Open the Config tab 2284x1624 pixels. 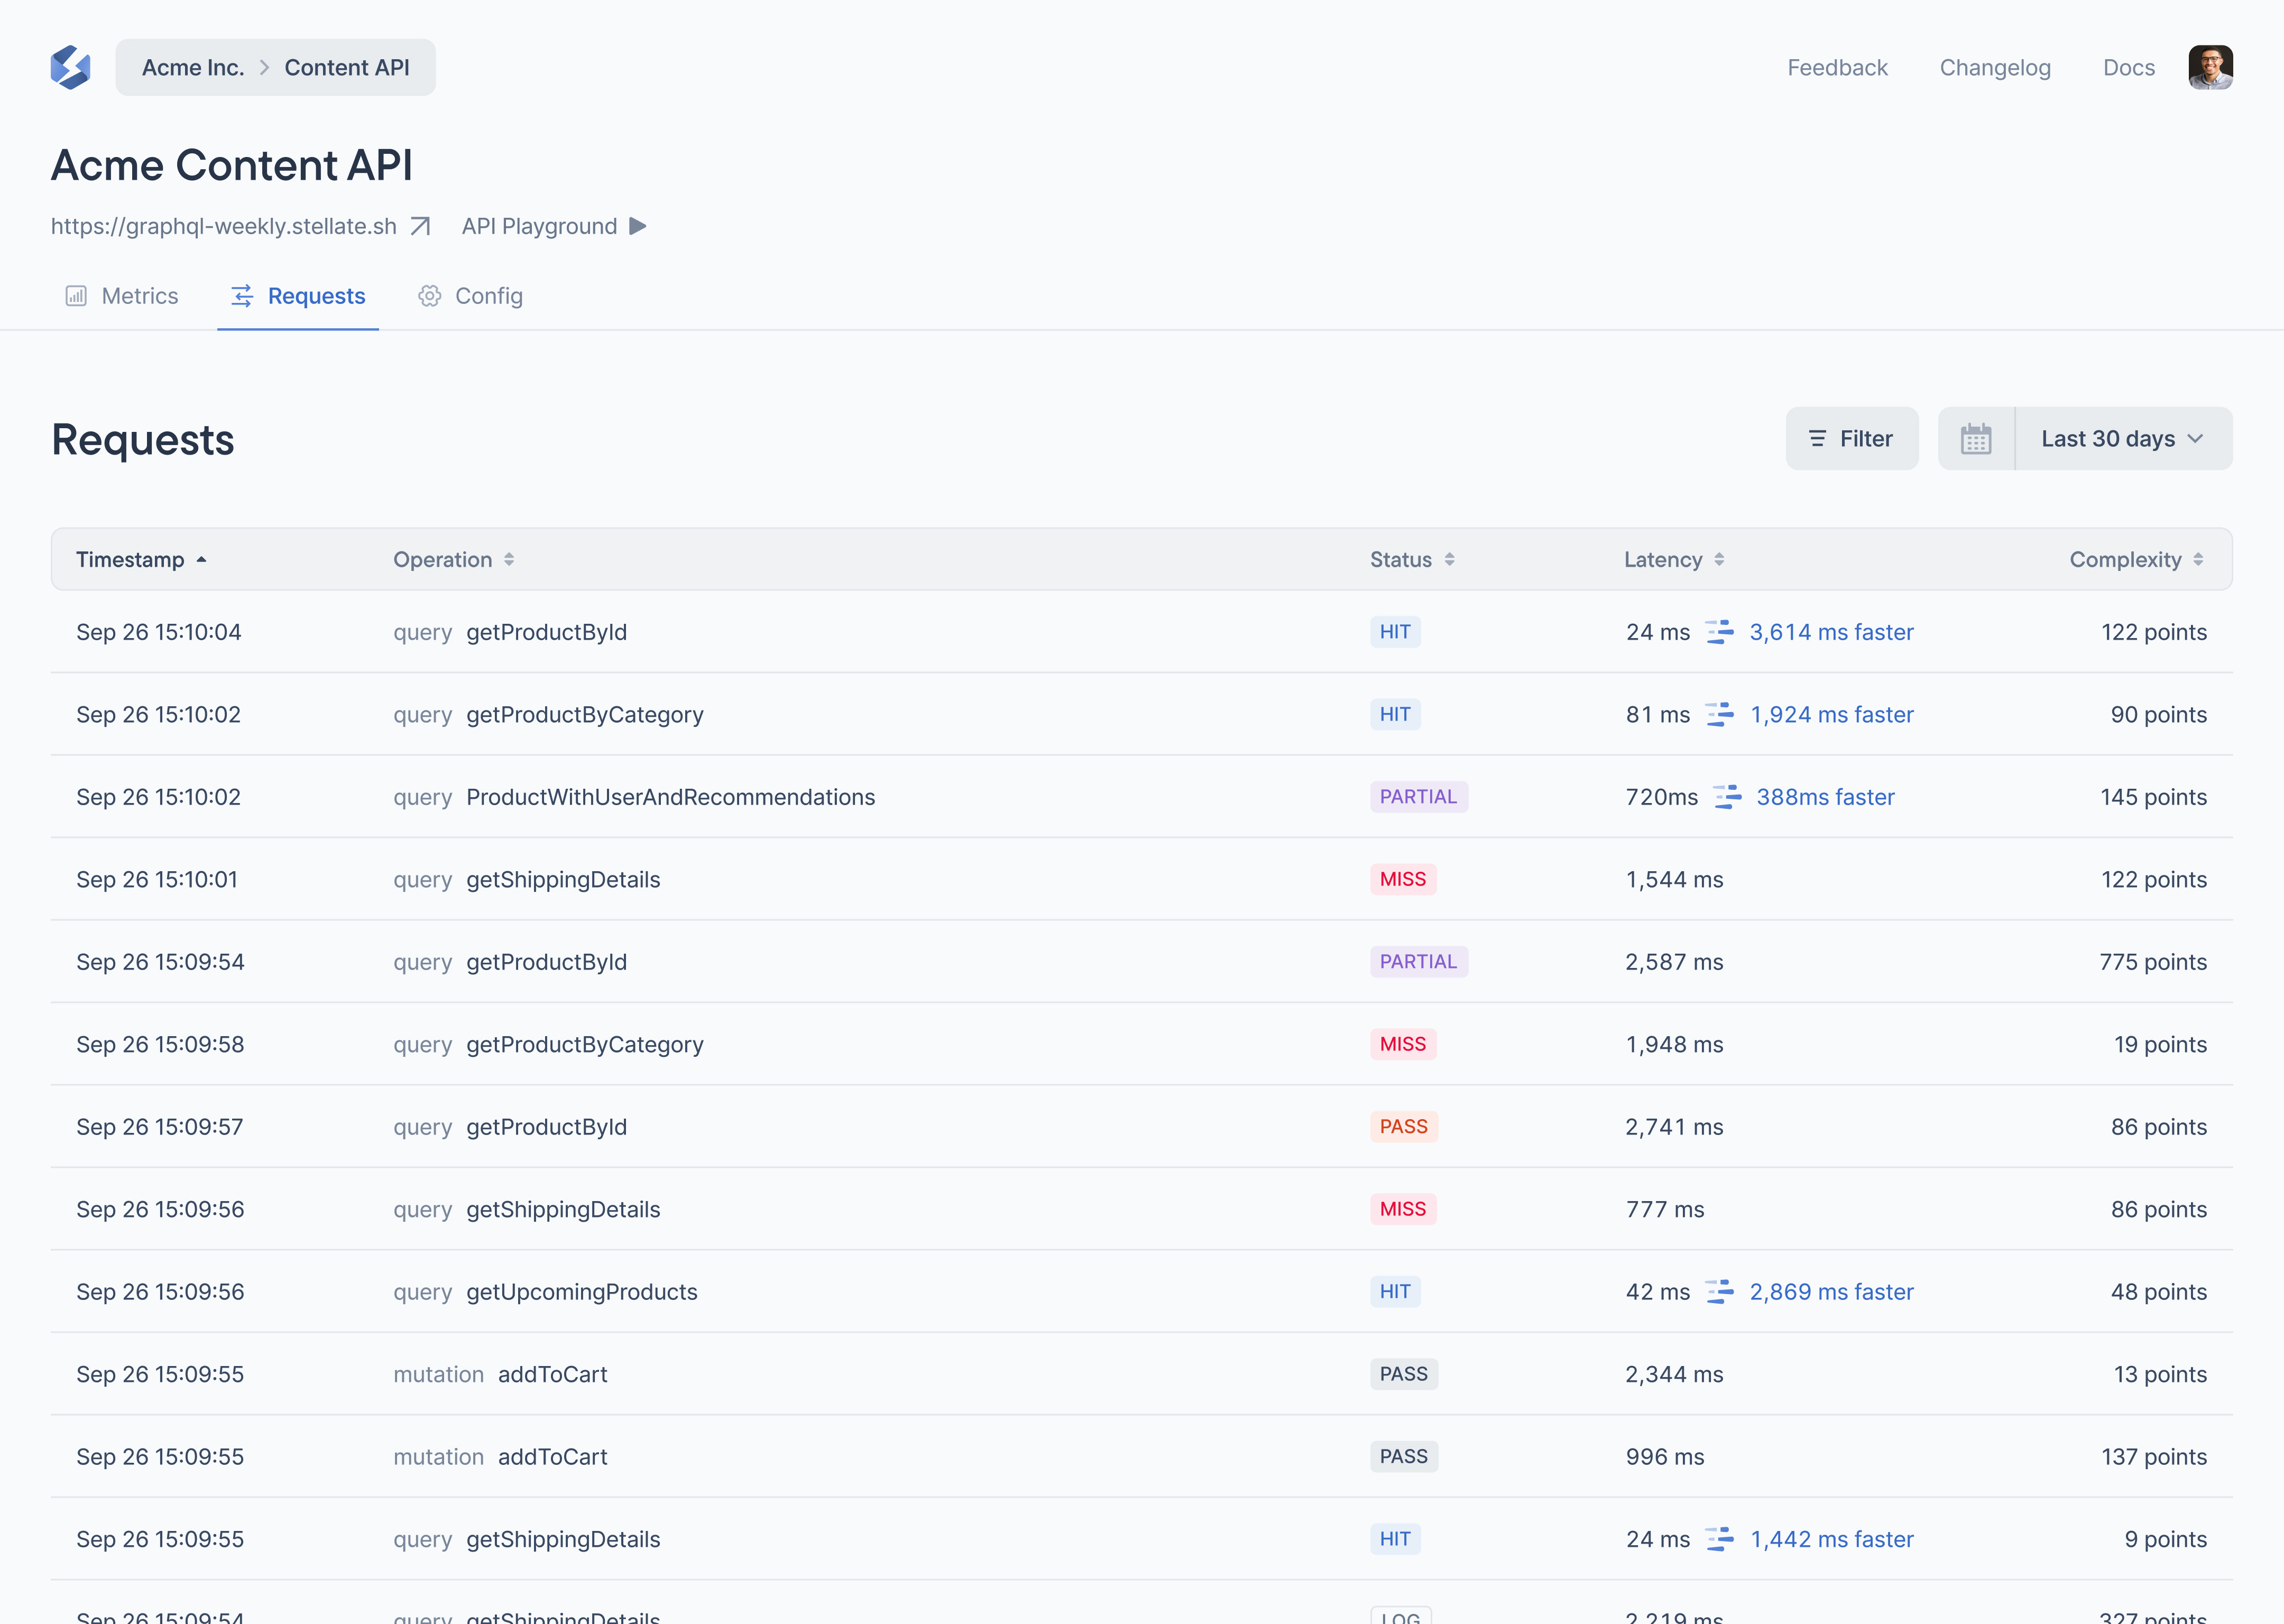pos(470,296)
